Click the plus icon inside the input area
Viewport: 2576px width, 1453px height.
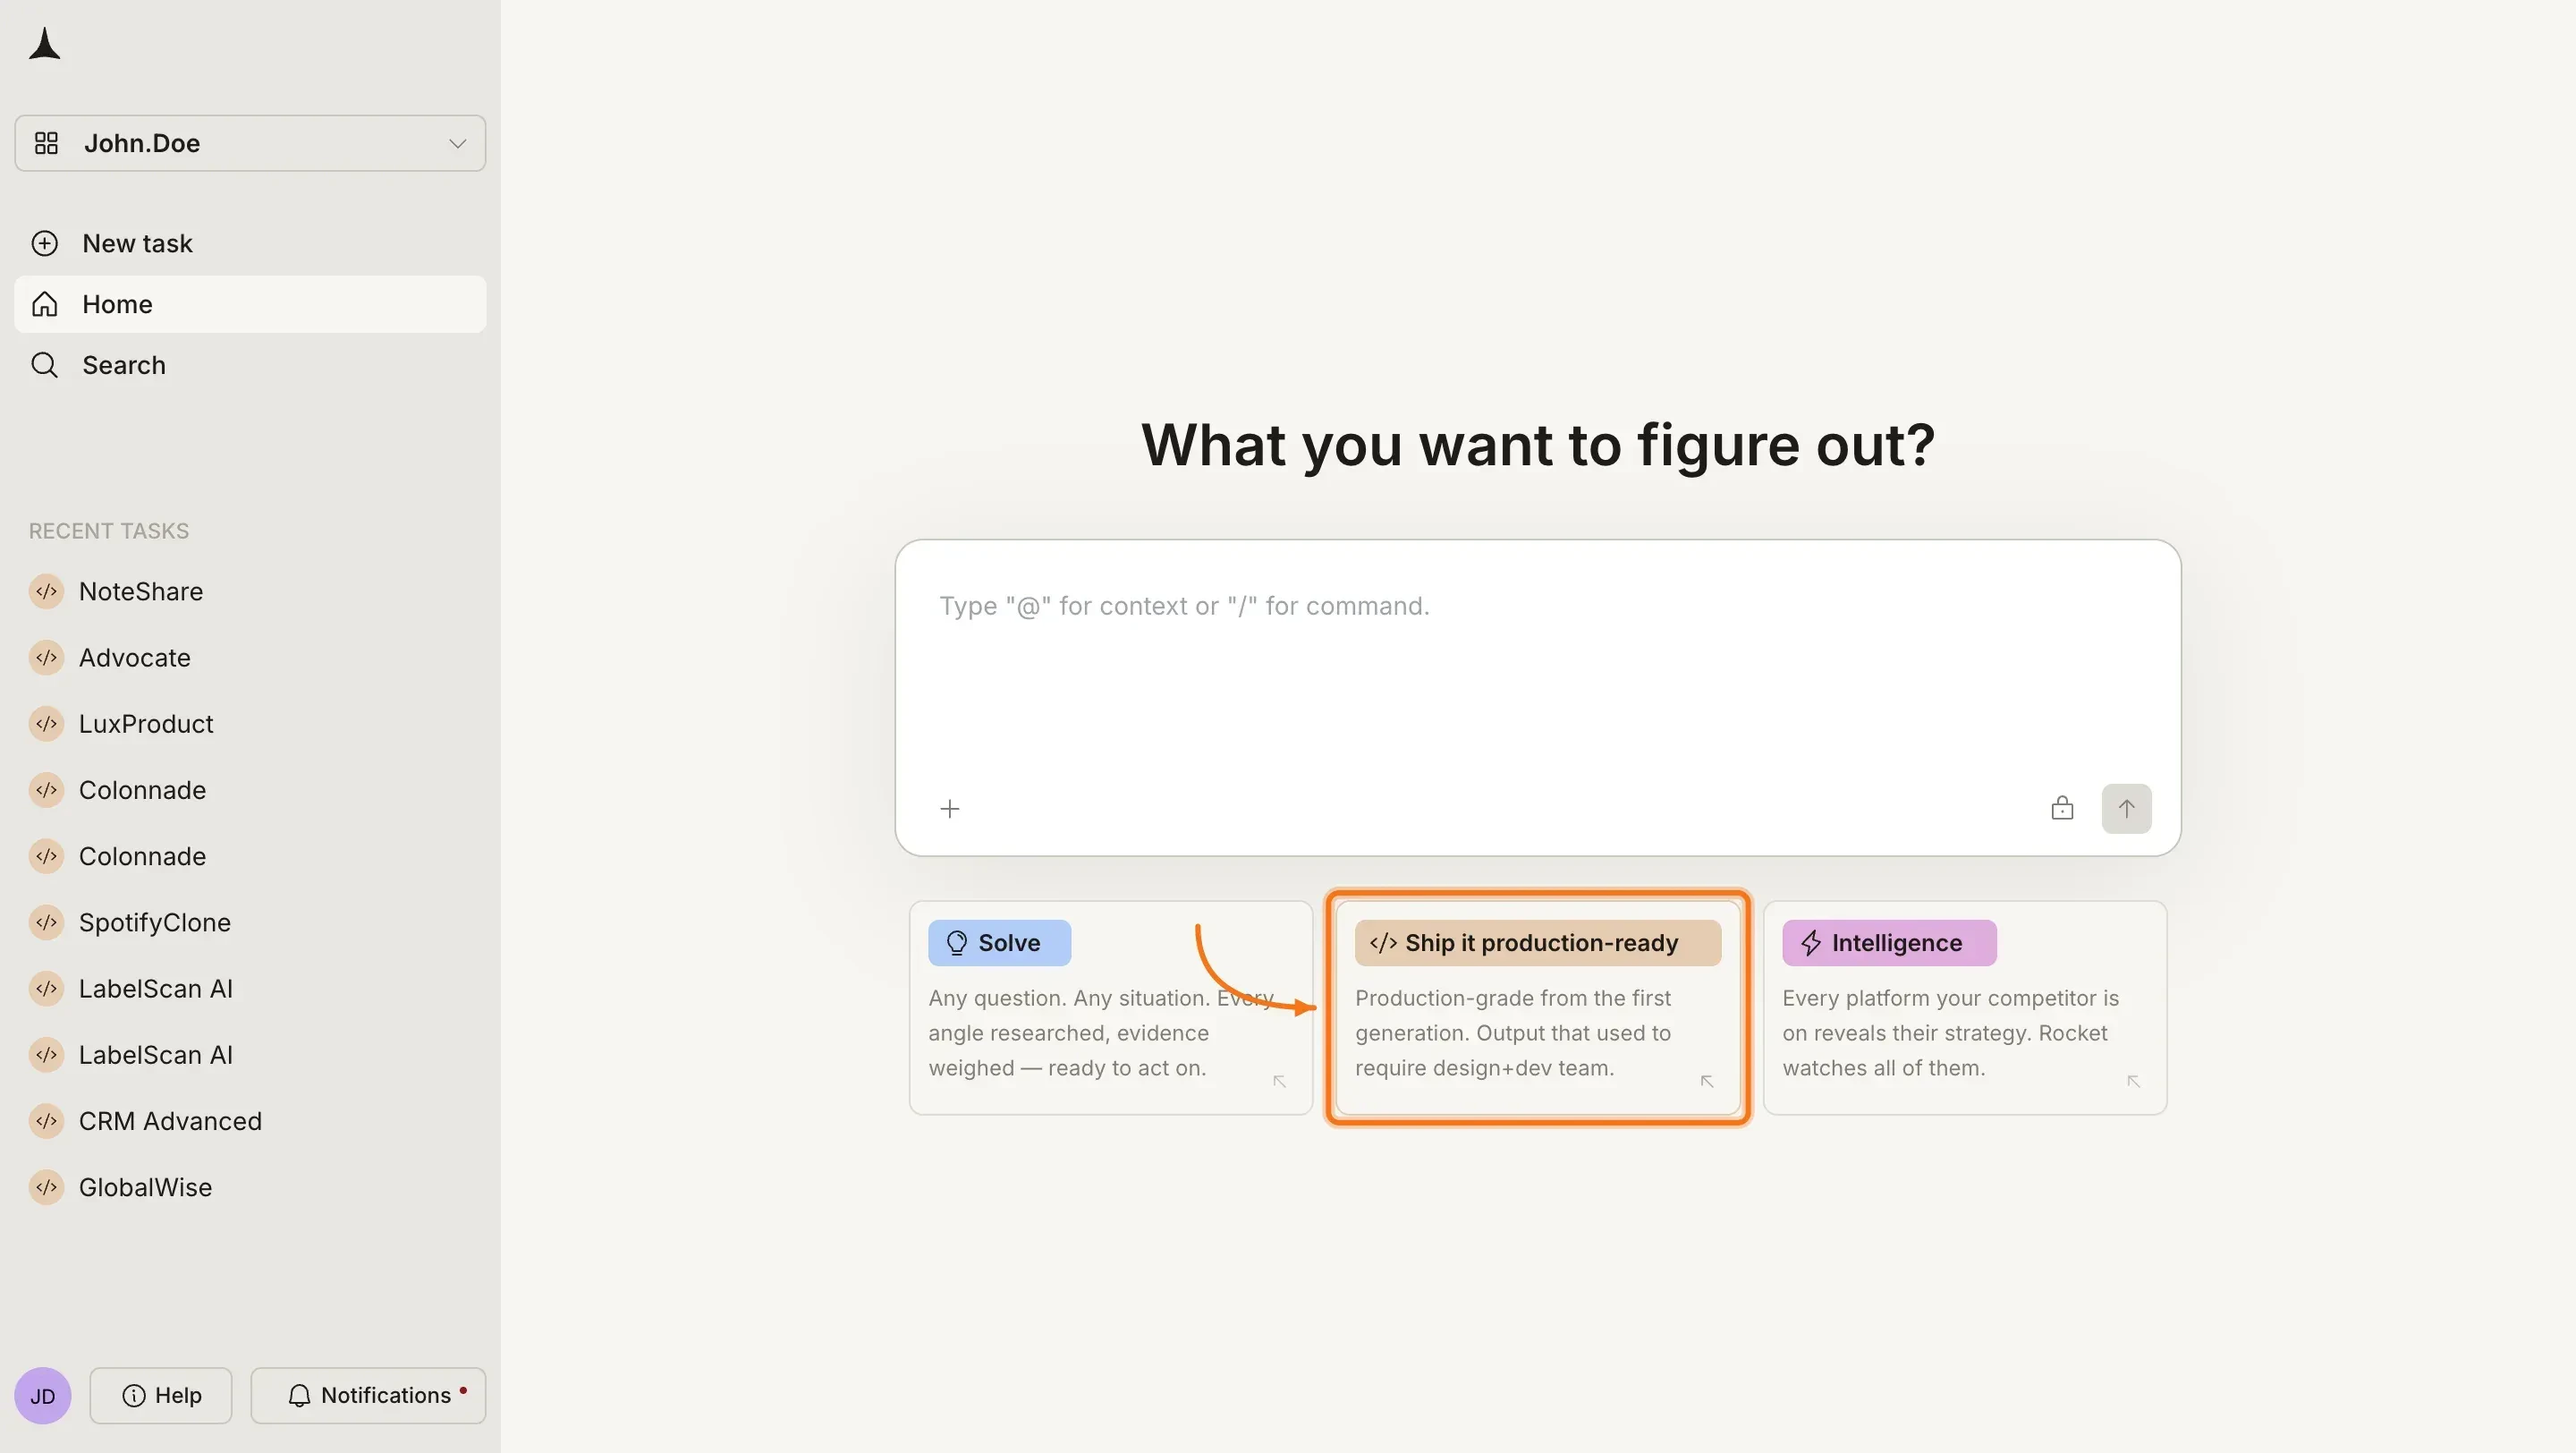pyautogui.click(x=949, y=808)
